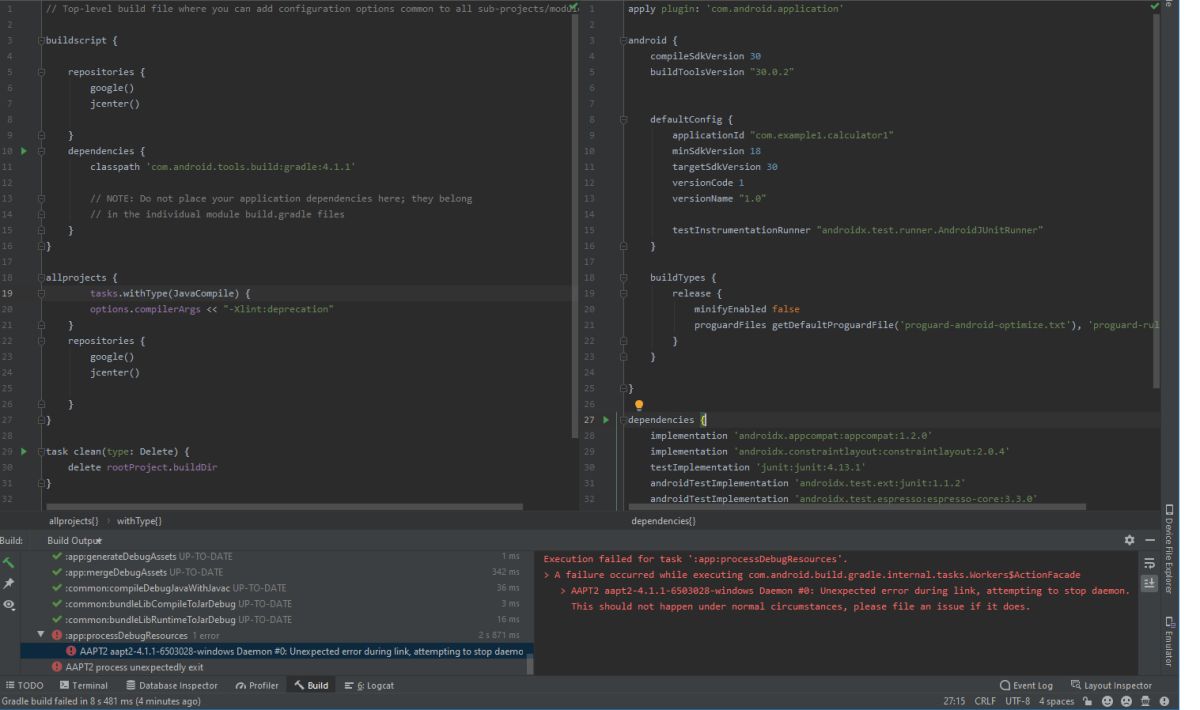Click the 'withType{}' breadcrumb
This screenshot has width=1200, height=710.
pos(140,521)
